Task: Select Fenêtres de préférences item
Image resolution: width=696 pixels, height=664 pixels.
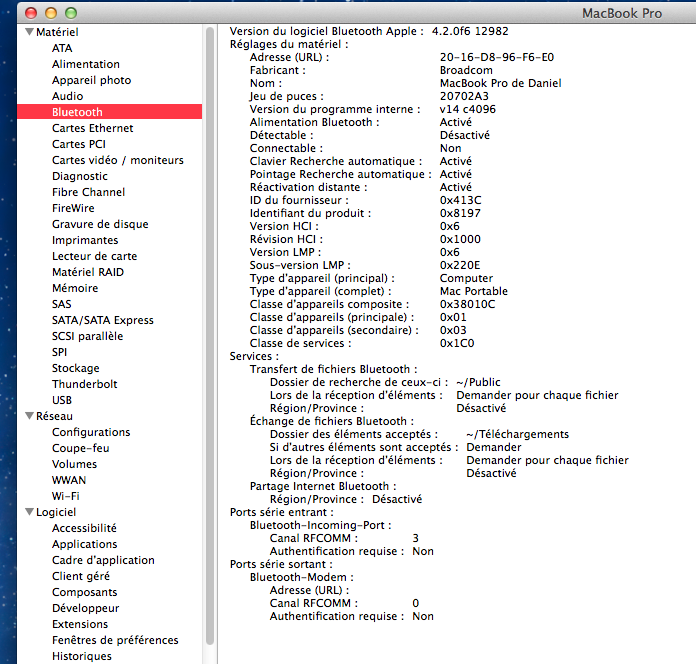Action: click(x=115, y=640)
